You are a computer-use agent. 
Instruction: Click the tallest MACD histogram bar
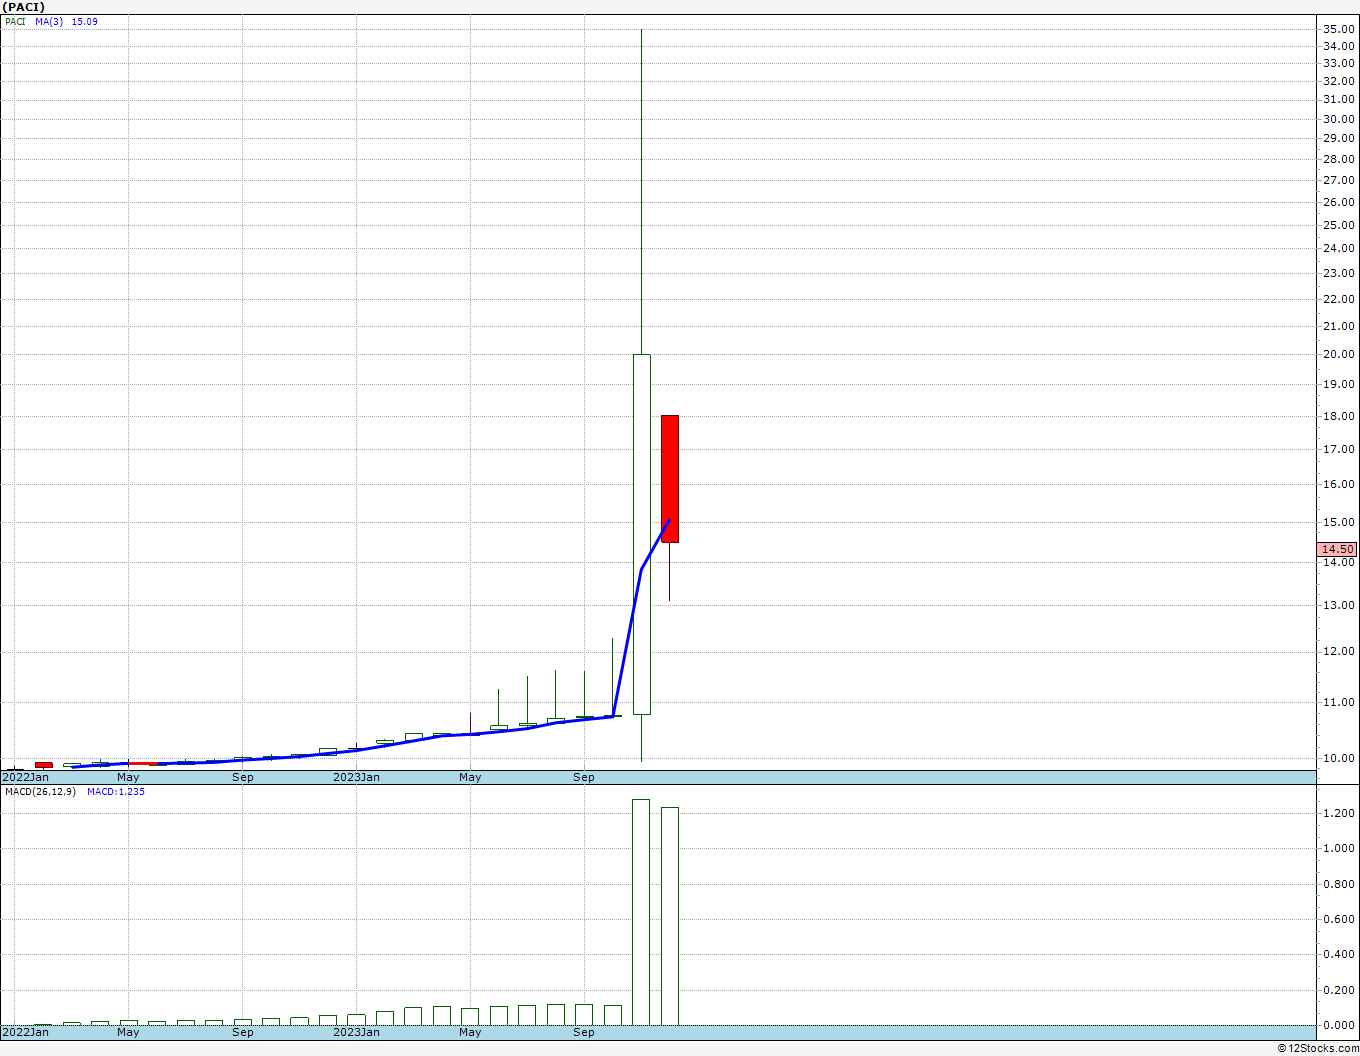pos(641,911)
